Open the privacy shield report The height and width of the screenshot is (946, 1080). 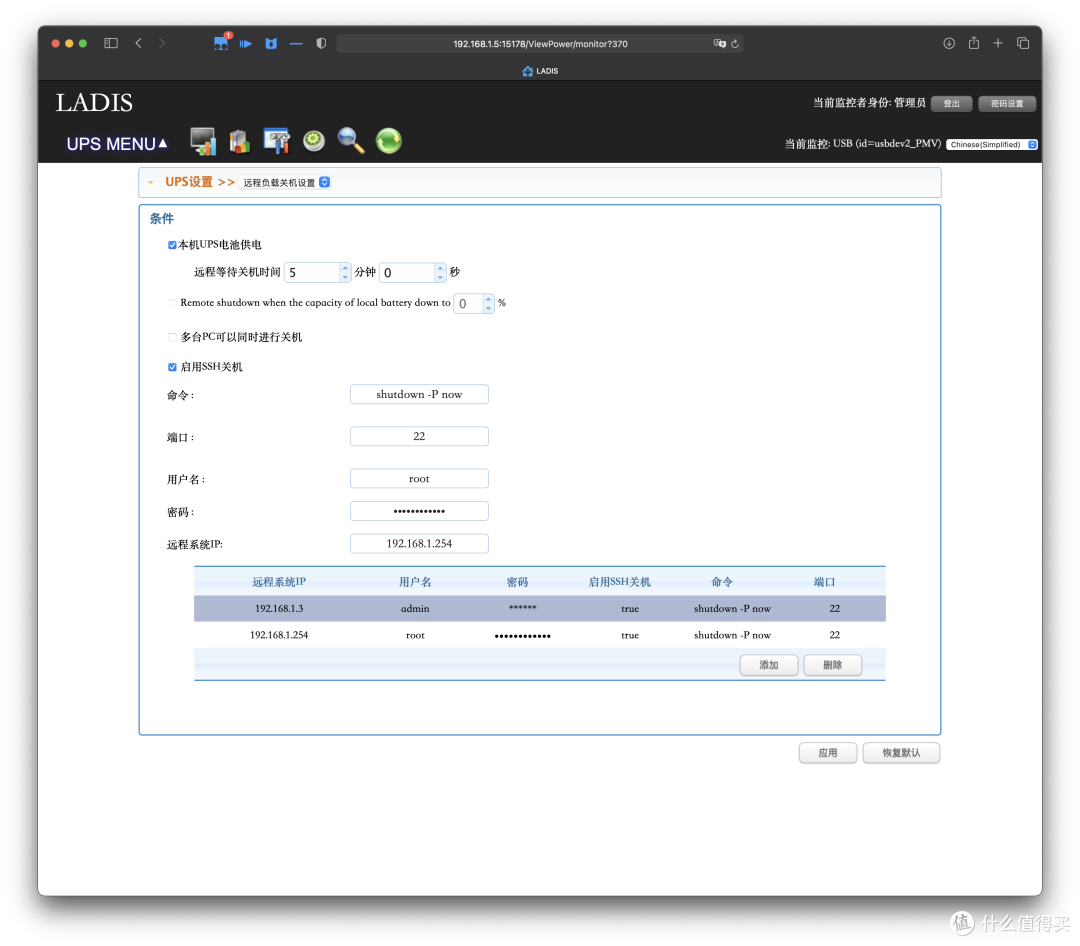point(321,43)
